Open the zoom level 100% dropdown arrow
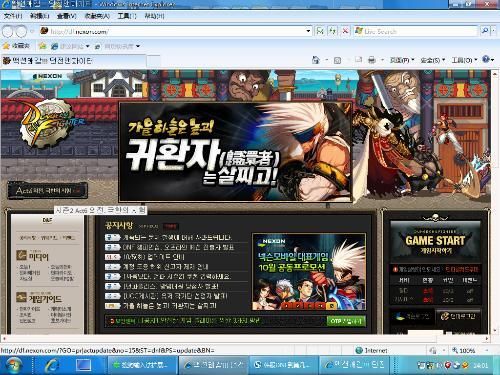500x375 pixels. pyautogui.click(x=486, y=350)
